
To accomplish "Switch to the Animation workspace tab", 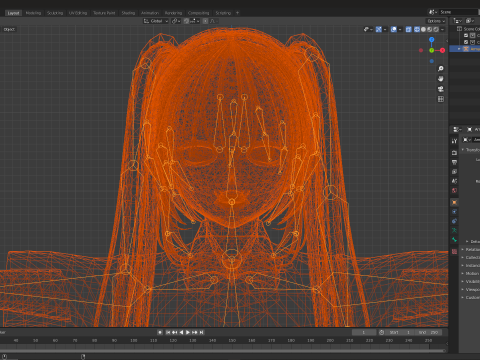I will [x=150, y=13].
